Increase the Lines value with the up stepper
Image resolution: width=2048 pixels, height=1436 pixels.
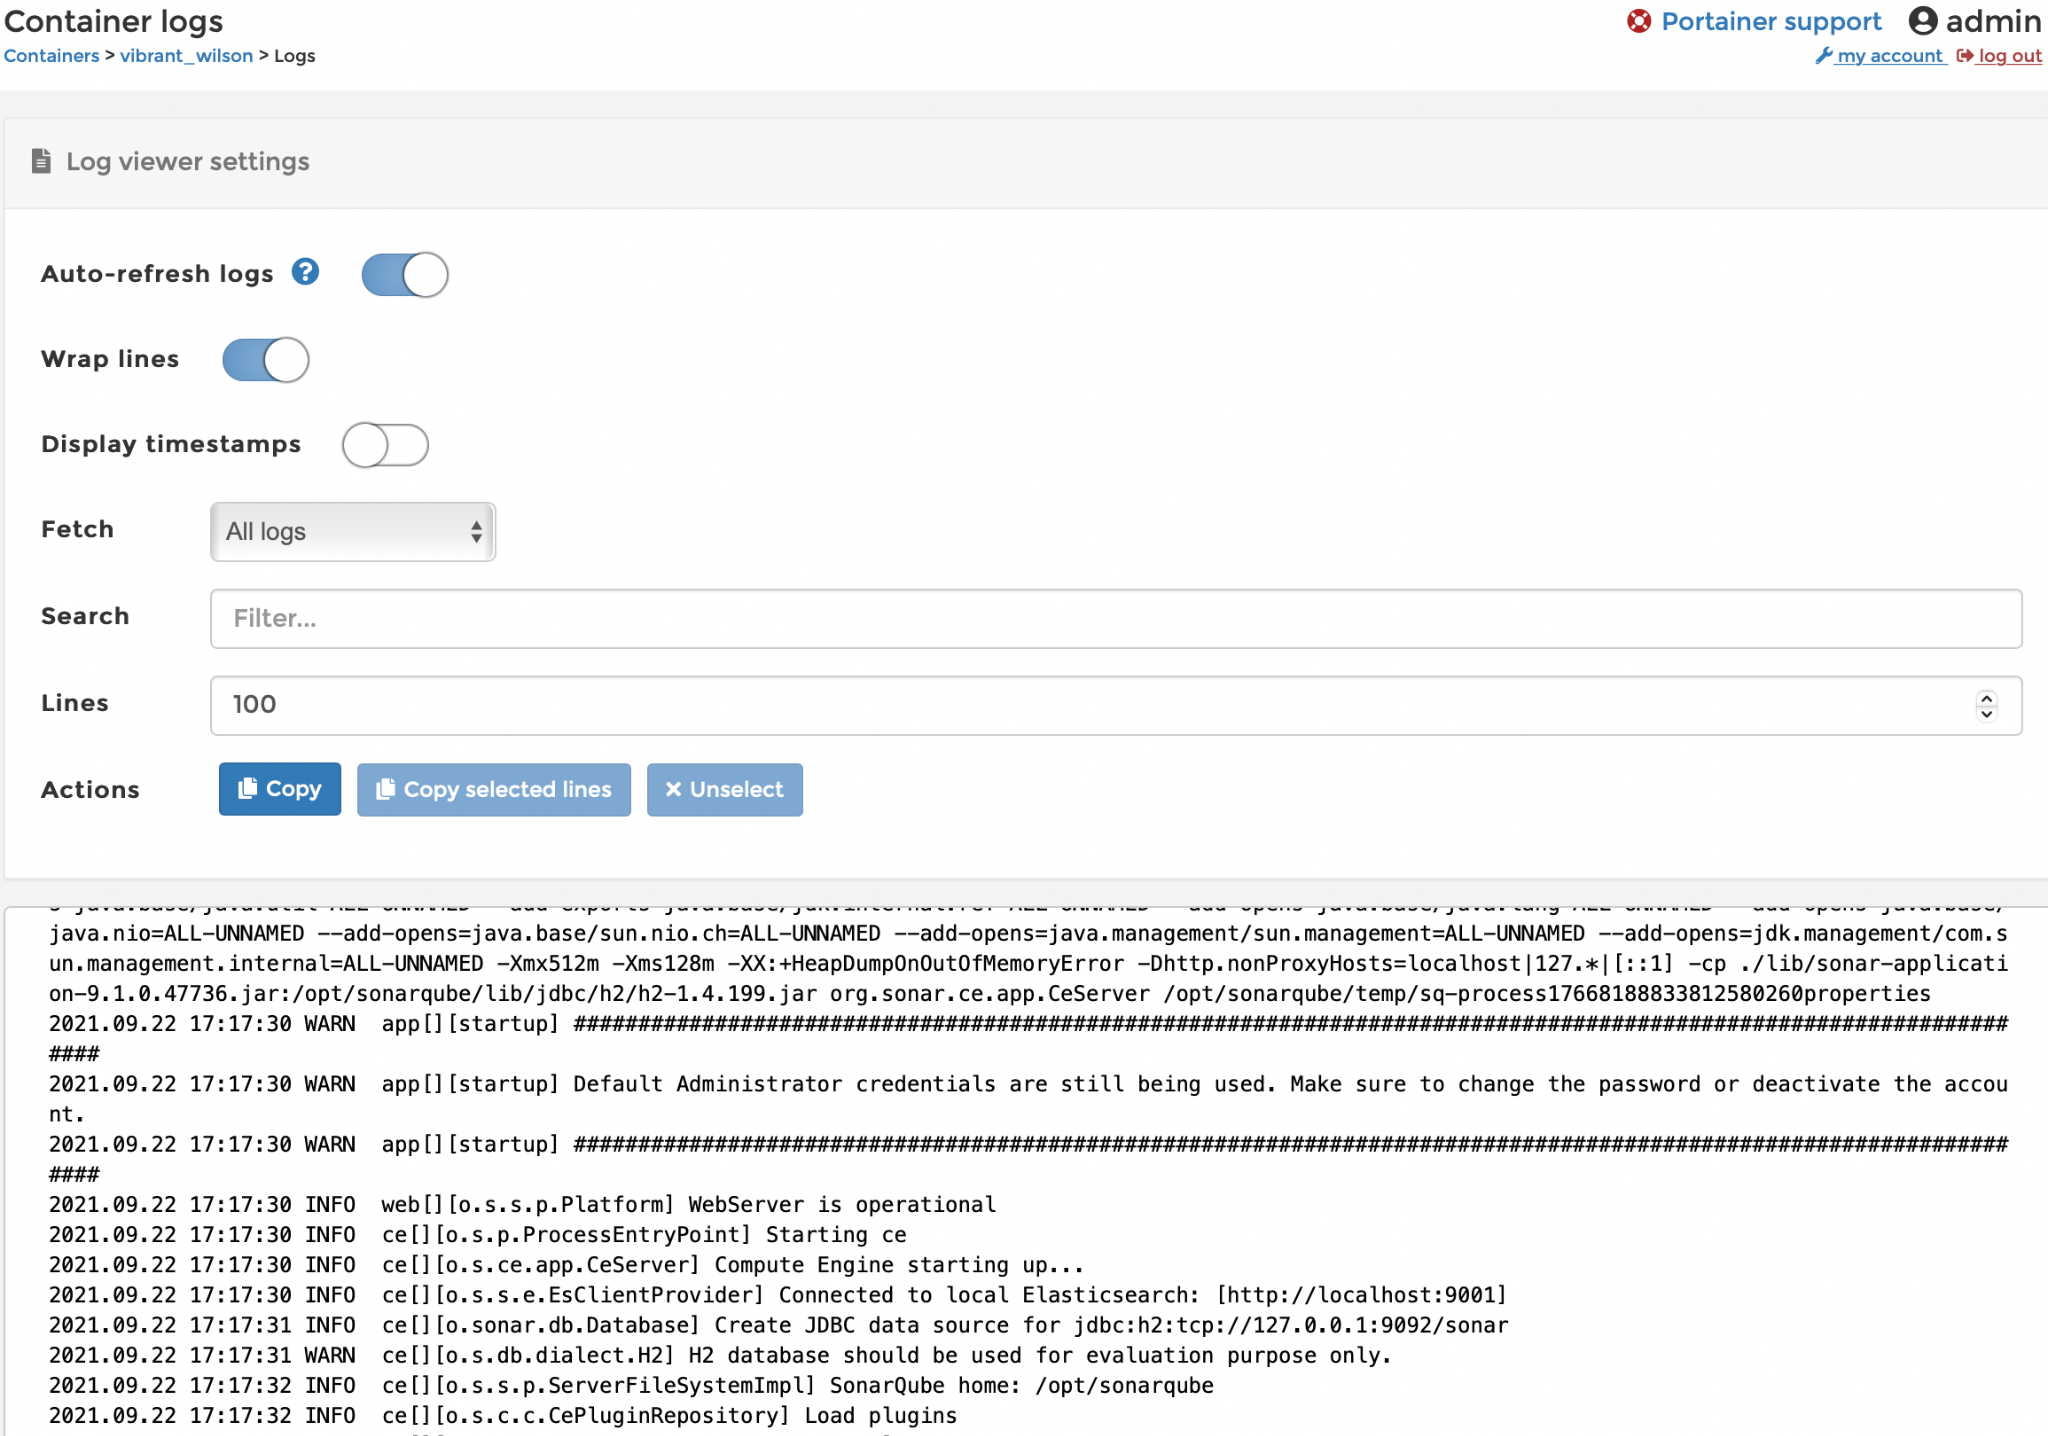1986,697
